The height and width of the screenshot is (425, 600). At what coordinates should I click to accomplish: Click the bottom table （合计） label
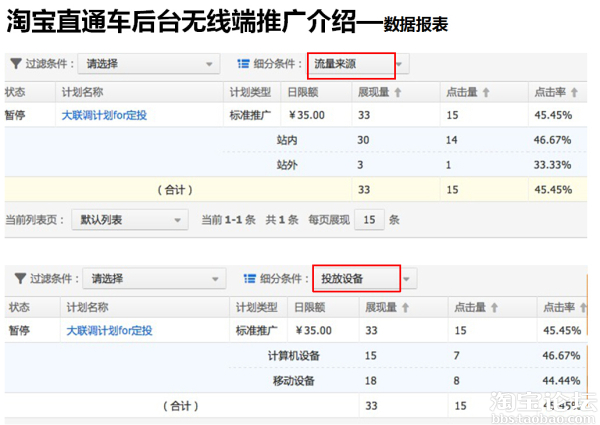[181, 405]
